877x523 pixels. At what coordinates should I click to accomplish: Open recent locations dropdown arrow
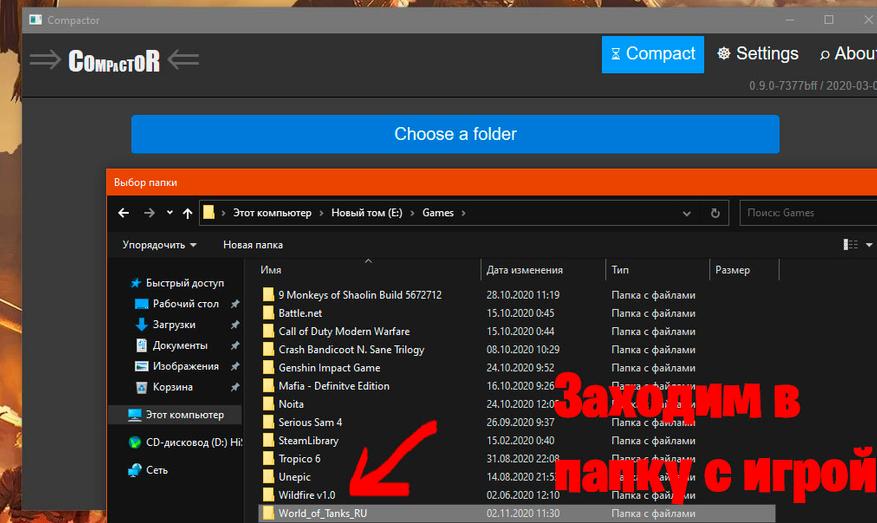tap(170, 213)
